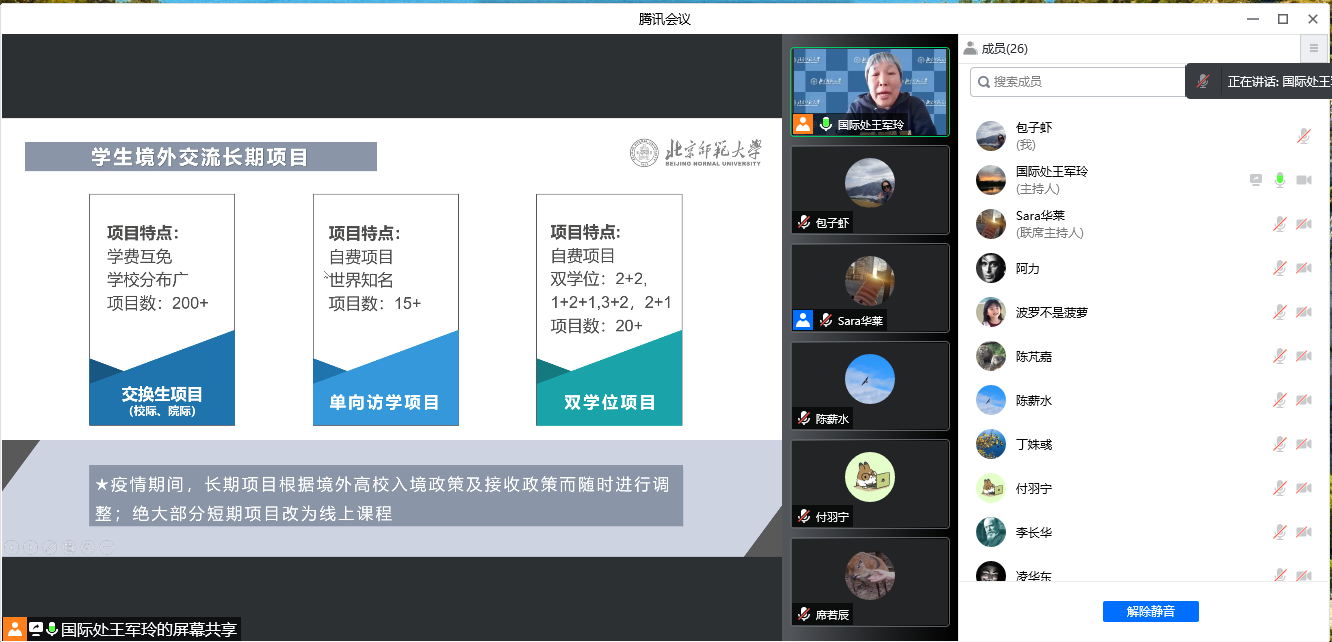The image size is (1332, 642).
Task: Click disabled camera icon for 丁姝彧
Action: 1303,444
